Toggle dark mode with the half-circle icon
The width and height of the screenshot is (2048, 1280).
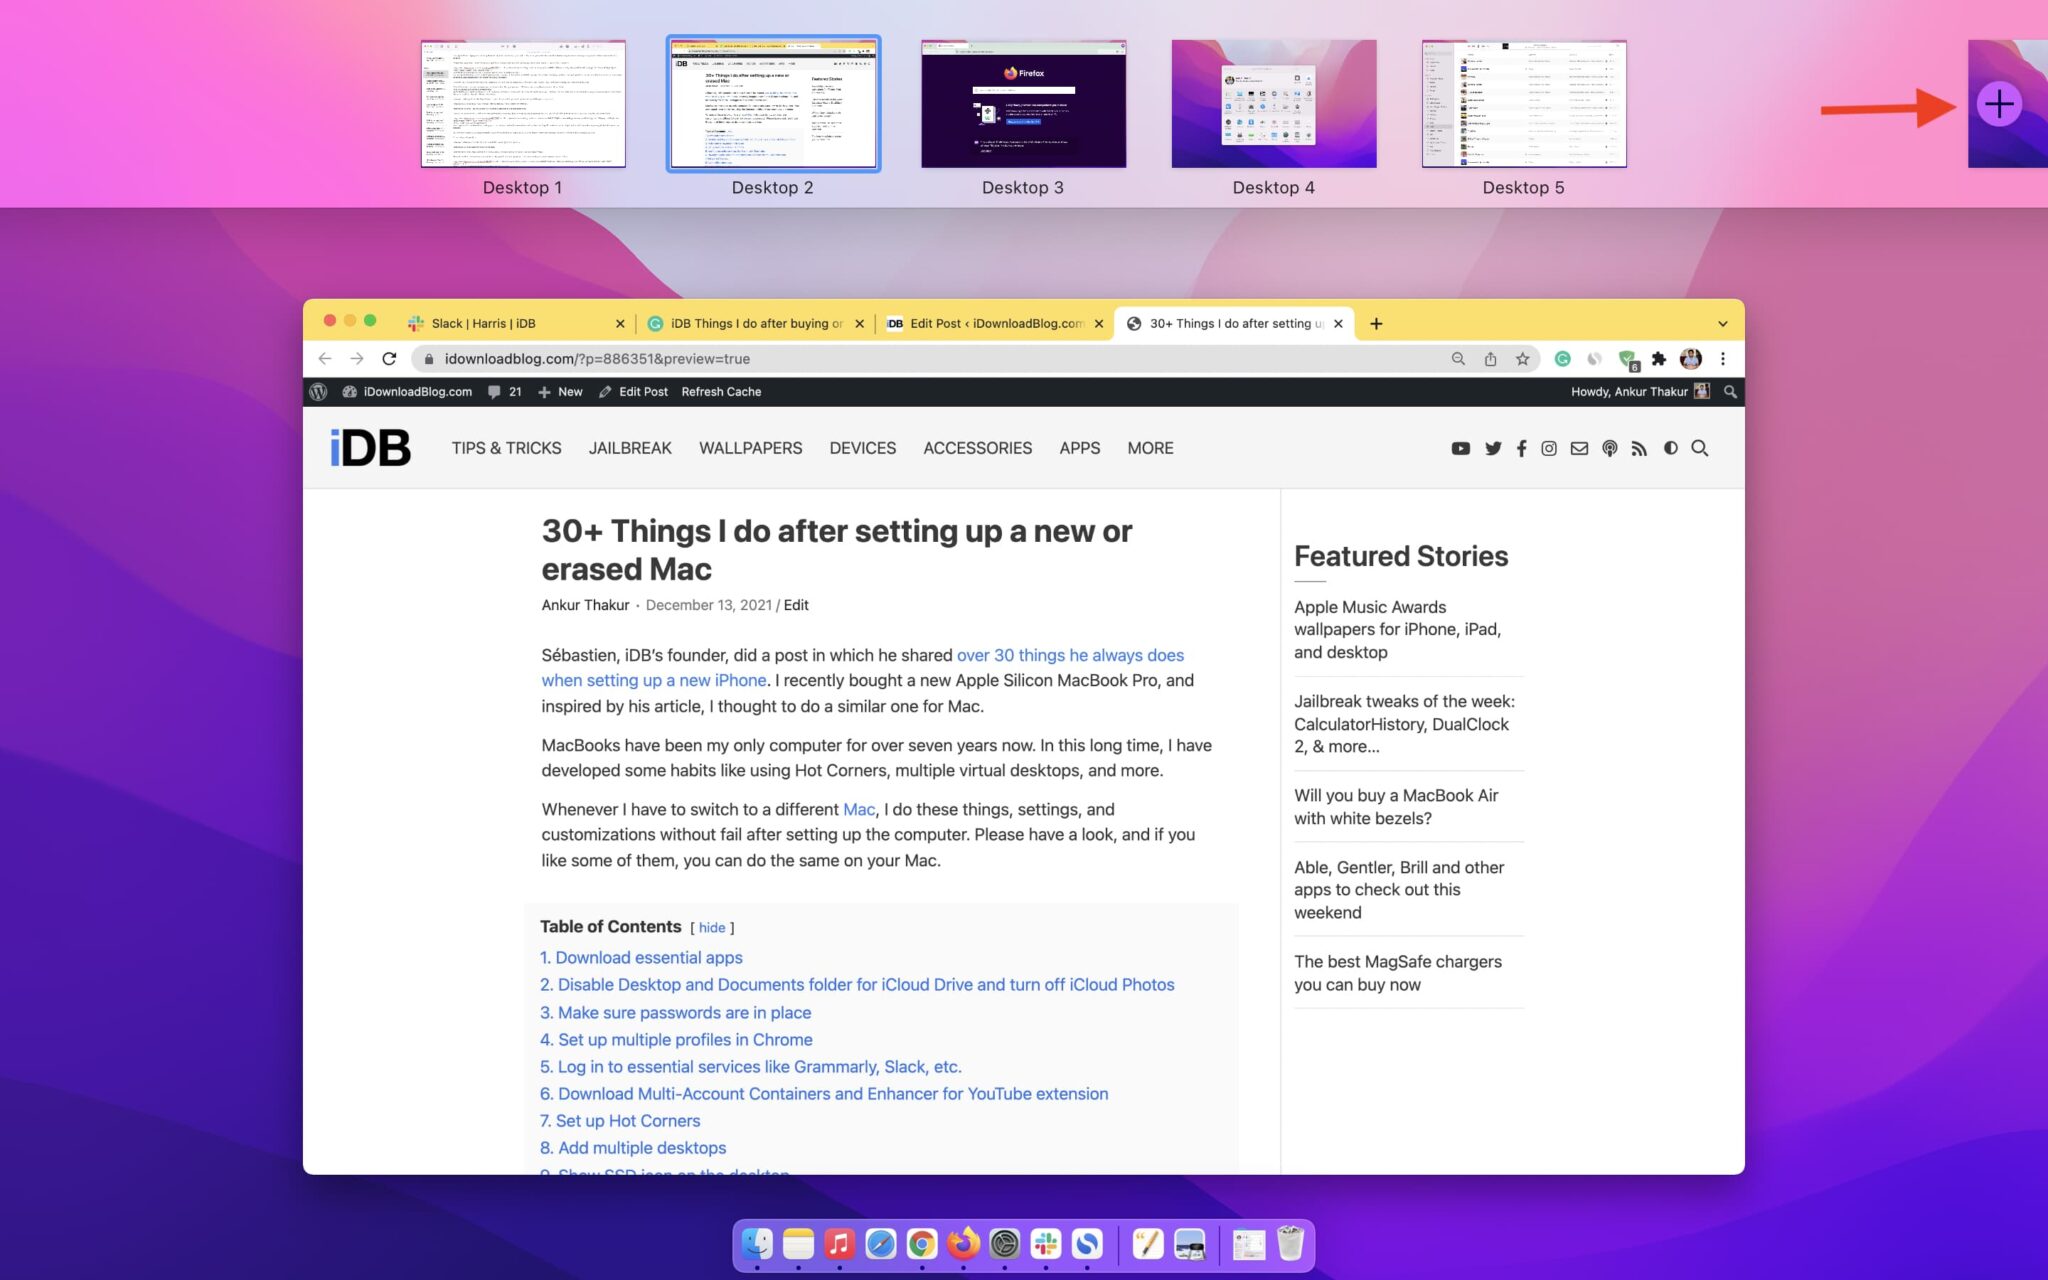click(x=1670, y=448)
